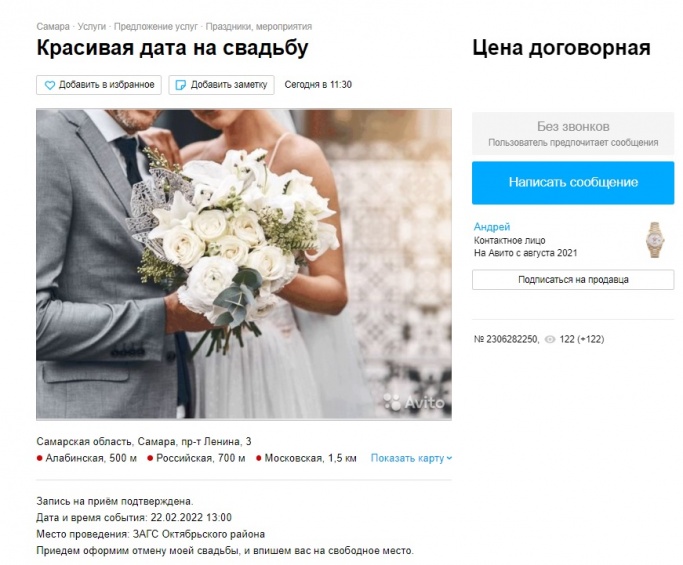Click the note icon beside Добавить заметку

180,85
